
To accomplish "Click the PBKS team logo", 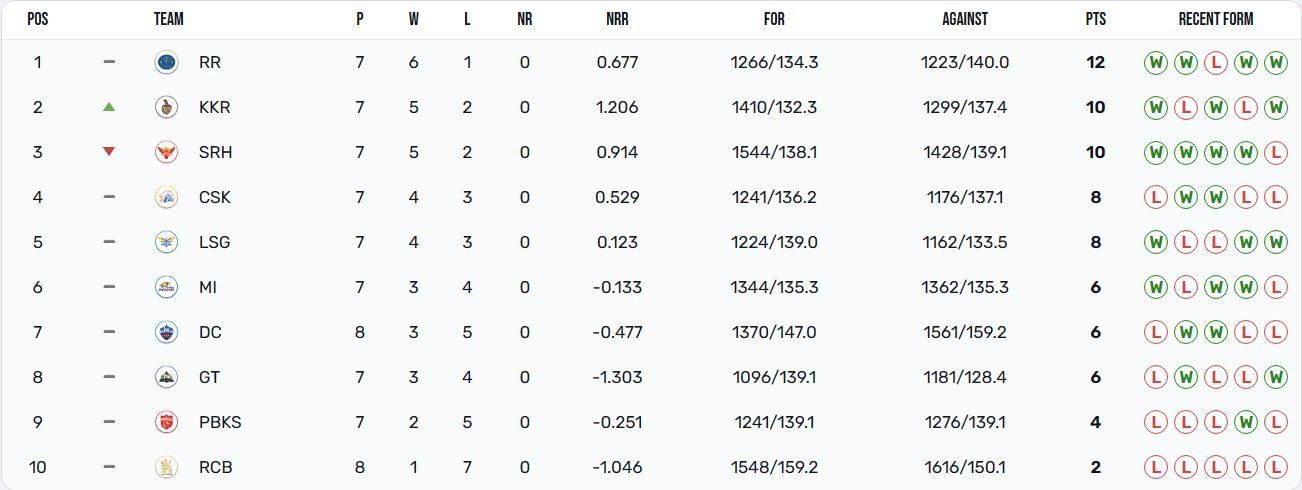I will (x=166, y=422).
